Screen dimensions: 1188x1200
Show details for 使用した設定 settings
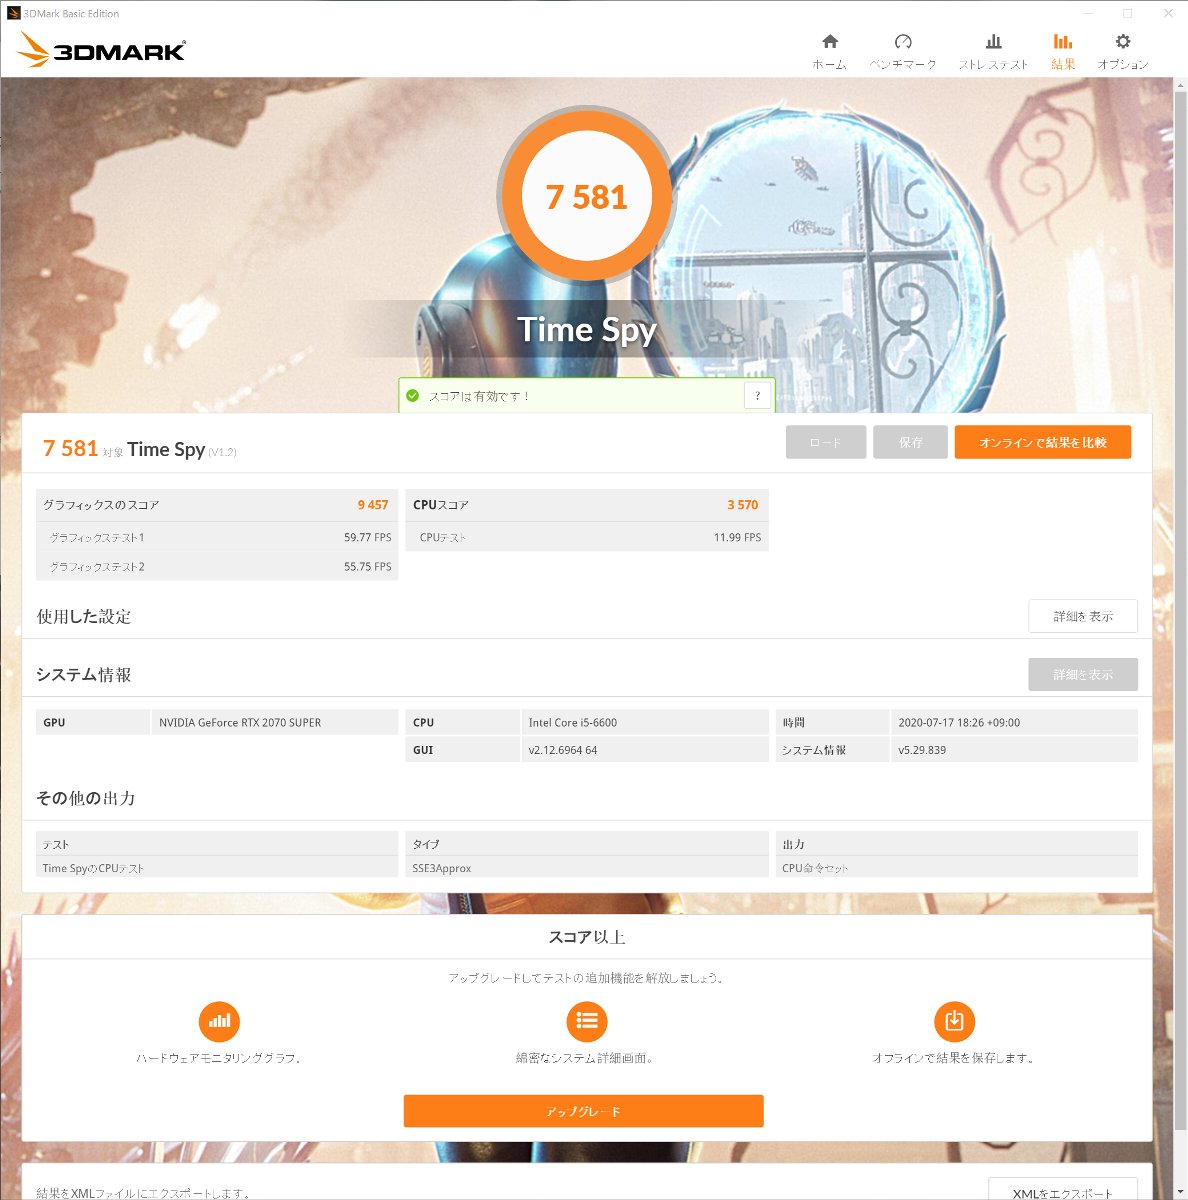(x=1083, y=616)
